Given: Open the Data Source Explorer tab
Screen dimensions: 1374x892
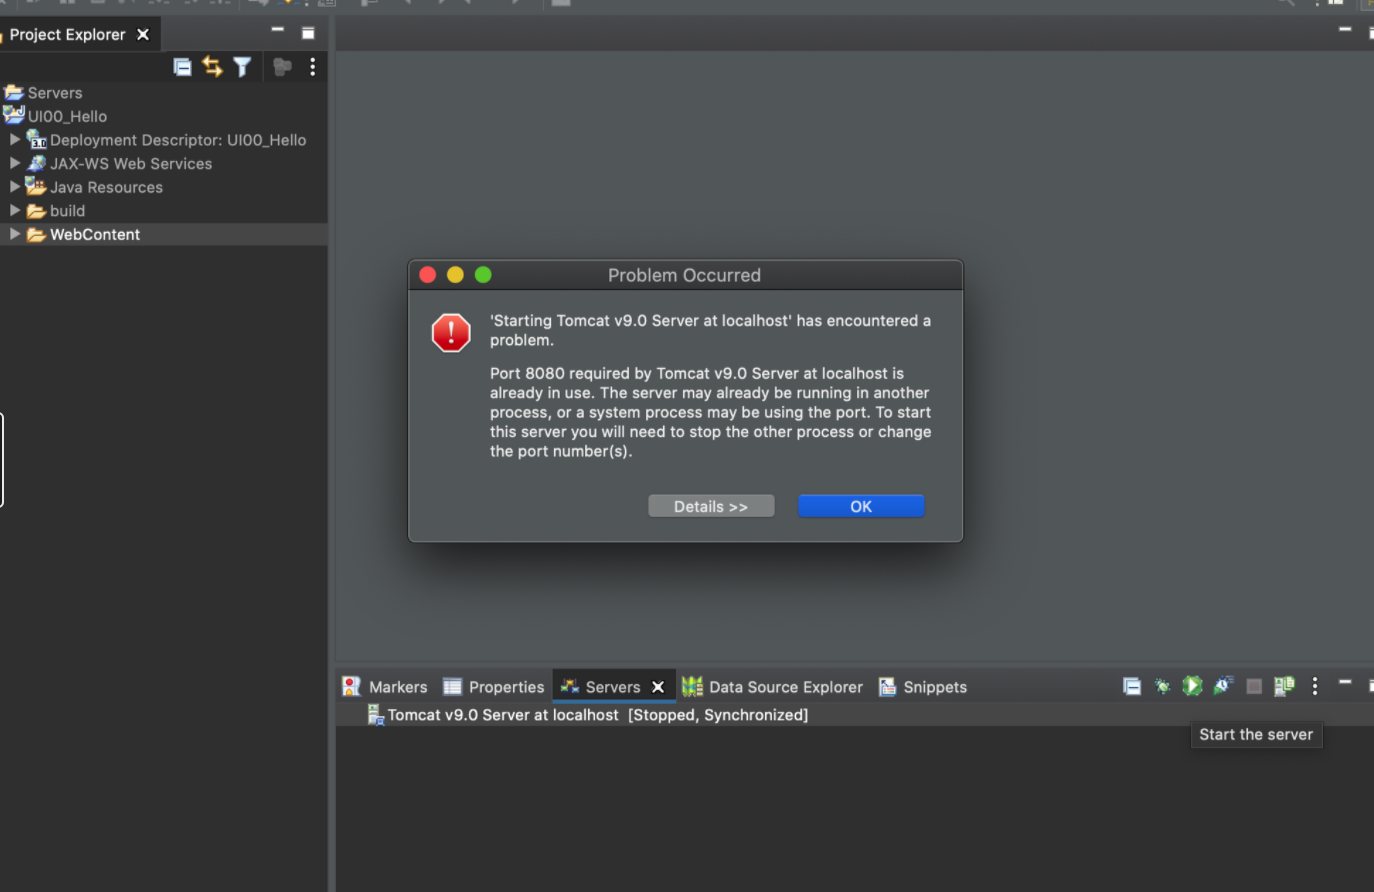Looking at the screenshot, I should 772,687.
